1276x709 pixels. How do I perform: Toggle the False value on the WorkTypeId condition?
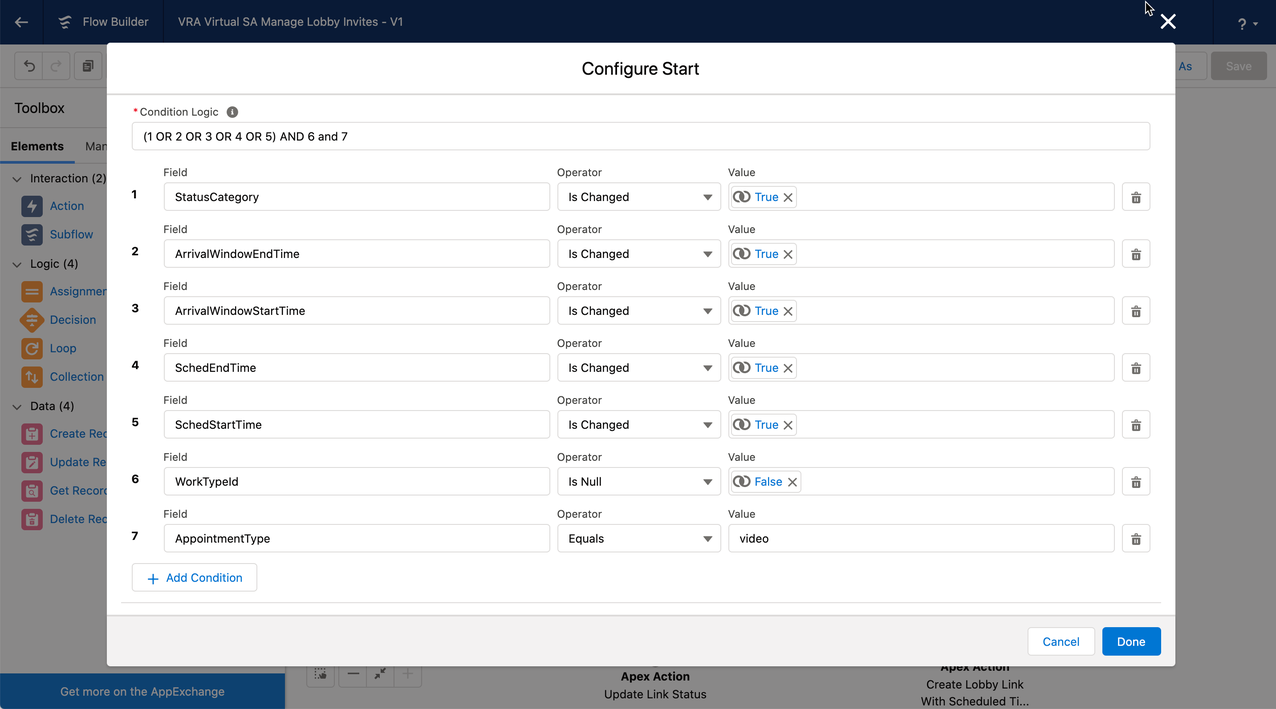point(743,481)
